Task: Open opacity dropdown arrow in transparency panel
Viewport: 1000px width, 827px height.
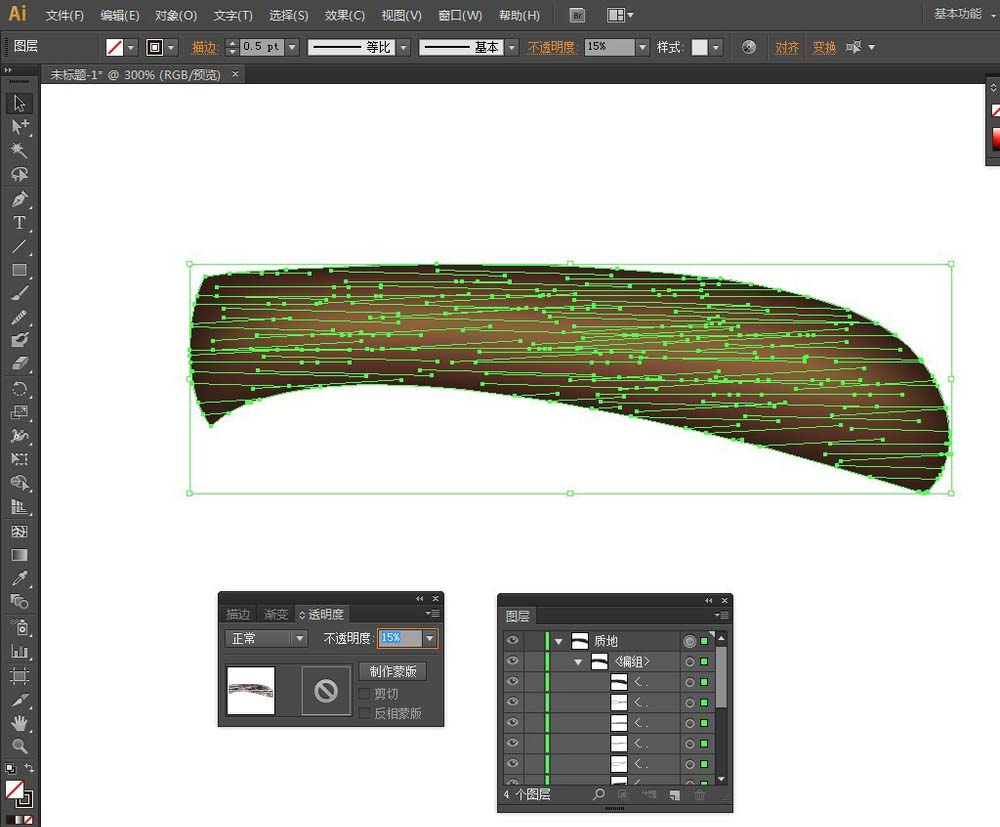Action: 430,638
